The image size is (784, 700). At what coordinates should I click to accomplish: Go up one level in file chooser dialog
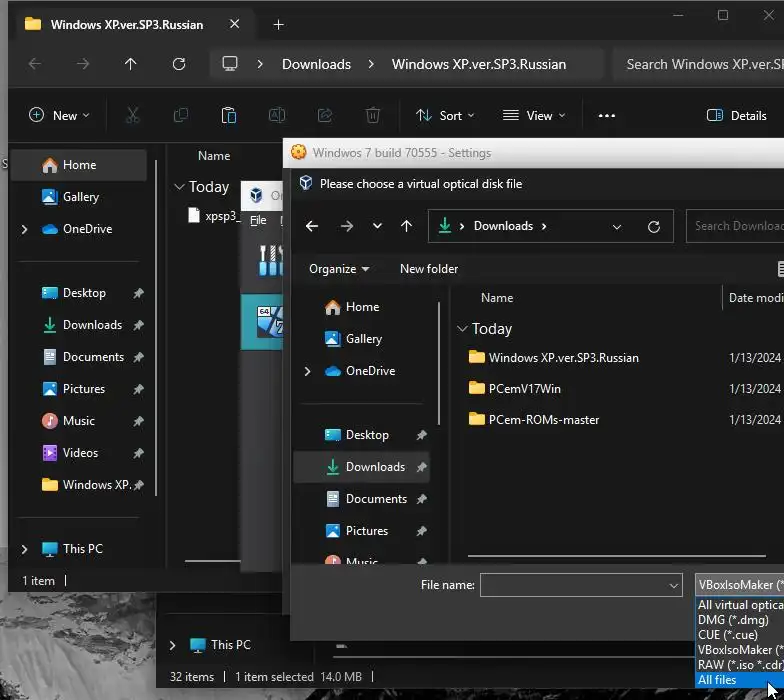click(x=406, y=226)
